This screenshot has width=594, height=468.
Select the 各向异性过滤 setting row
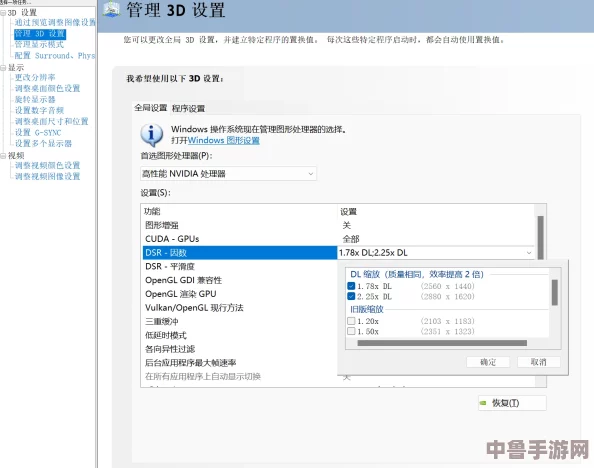coord(240,349)
